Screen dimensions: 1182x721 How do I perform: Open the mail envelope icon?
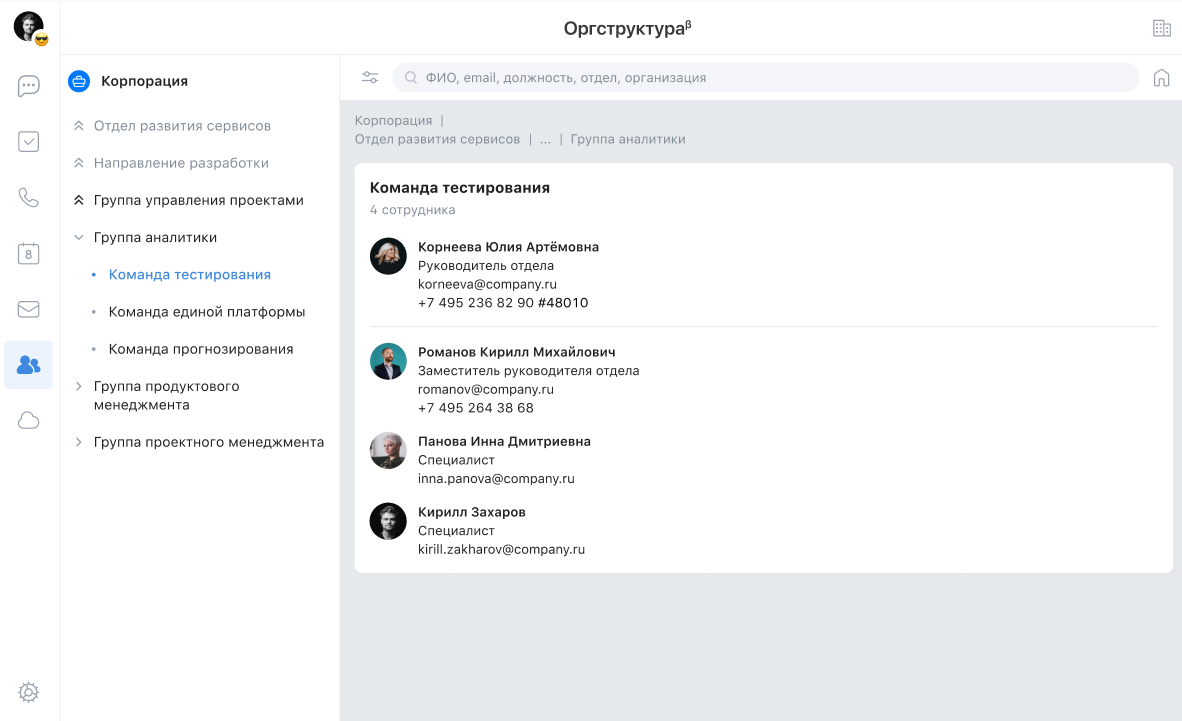point(29,309)
